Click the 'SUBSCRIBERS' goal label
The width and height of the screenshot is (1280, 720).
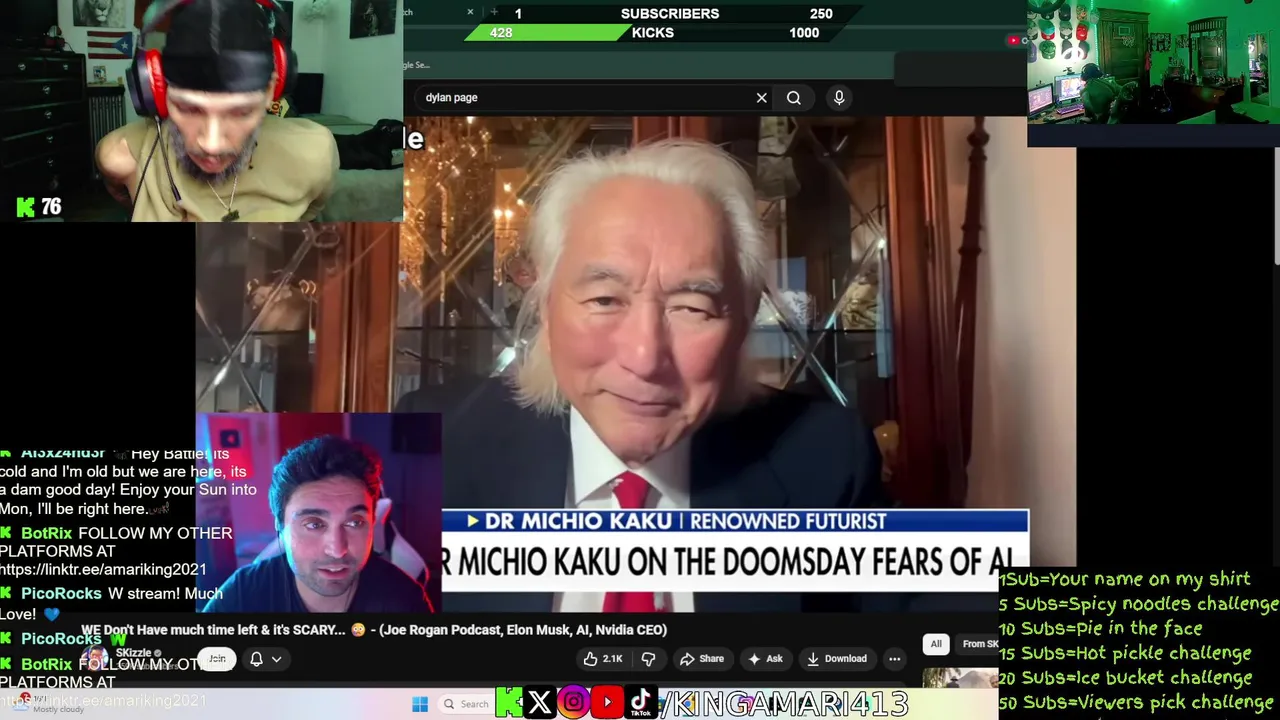point(670,13)
